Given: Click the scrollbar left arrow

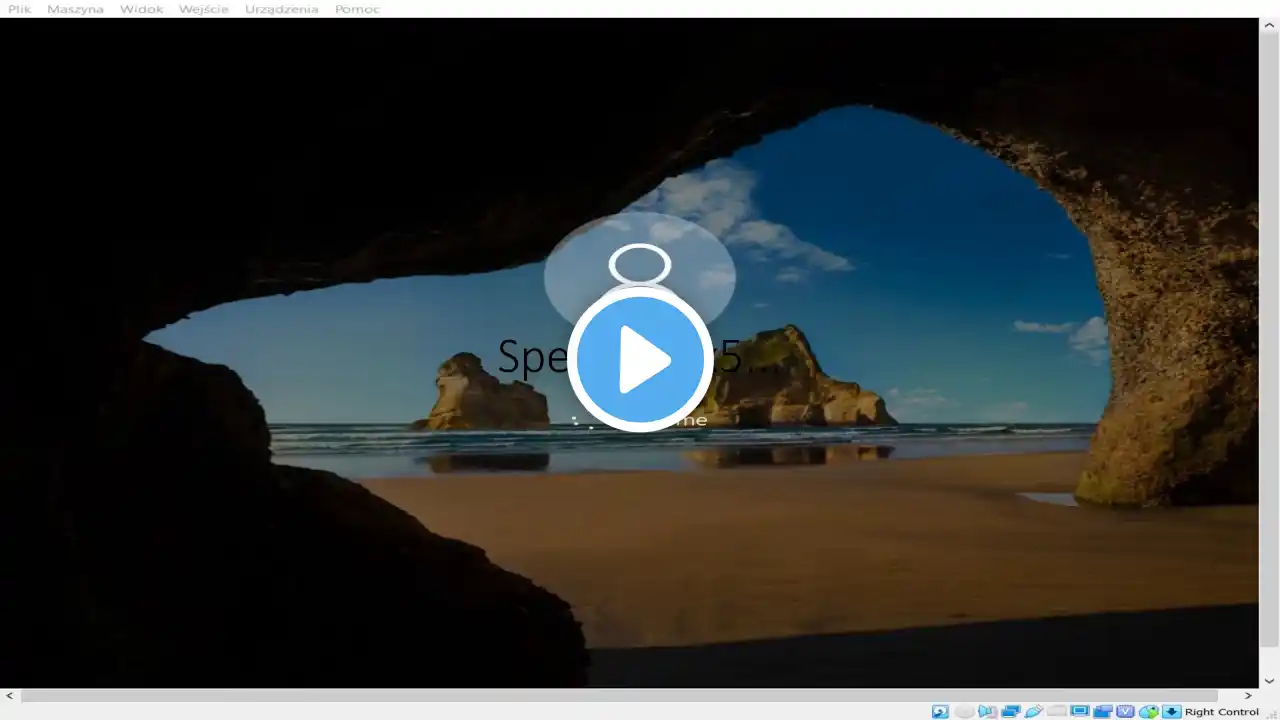Looking at the screenshot, I should [x=9, y=695].
